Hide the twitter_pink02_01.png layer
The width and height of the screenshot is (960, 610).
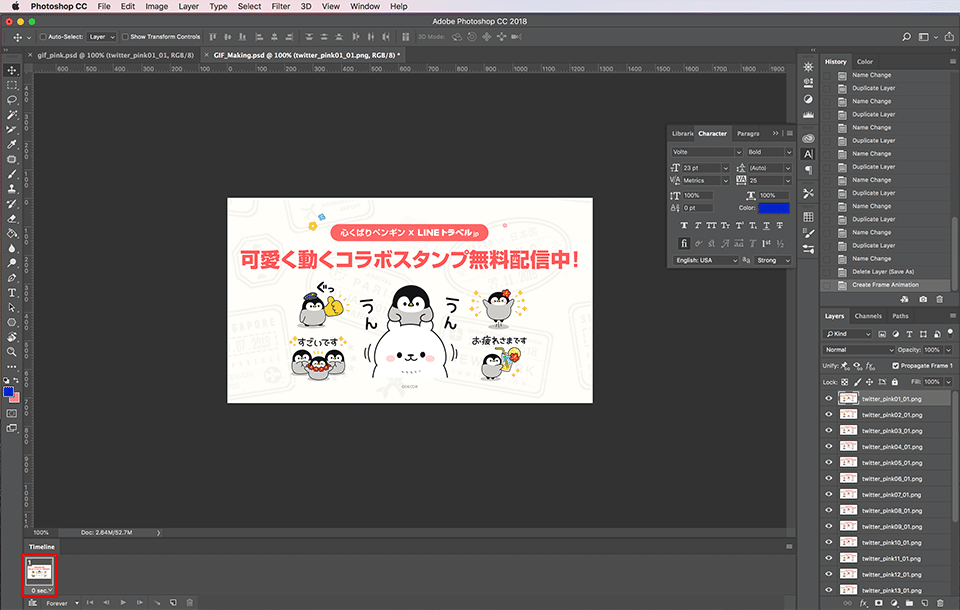pyautogui.click(x=829, y=415)
